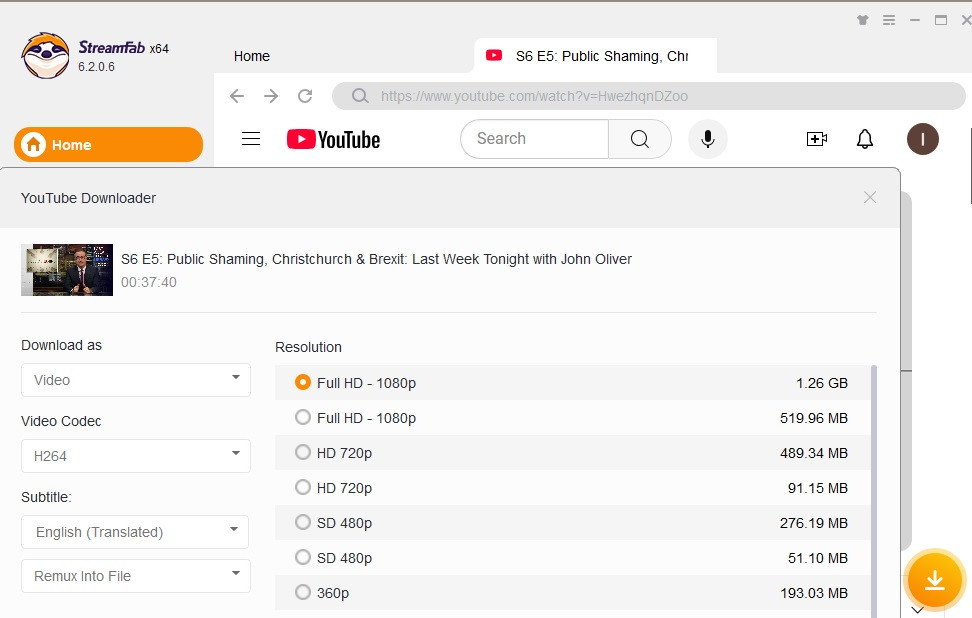Open the hamburger menu in title bar

(889, 20)
